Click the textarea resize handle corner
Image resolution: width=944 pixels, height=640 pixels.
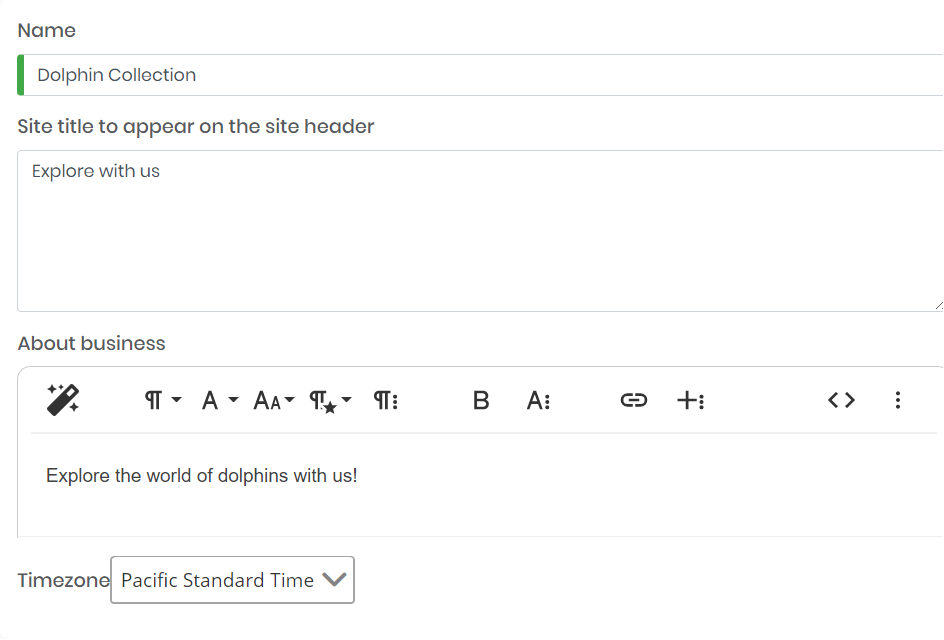939,306
